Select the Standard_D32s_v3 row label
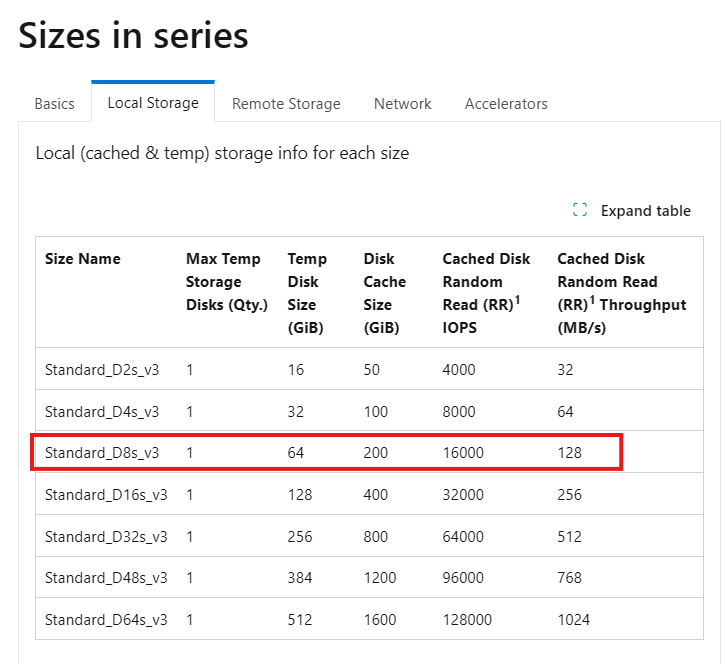The height and width of the screenshot is (664, 728). [x=106, y=537]
